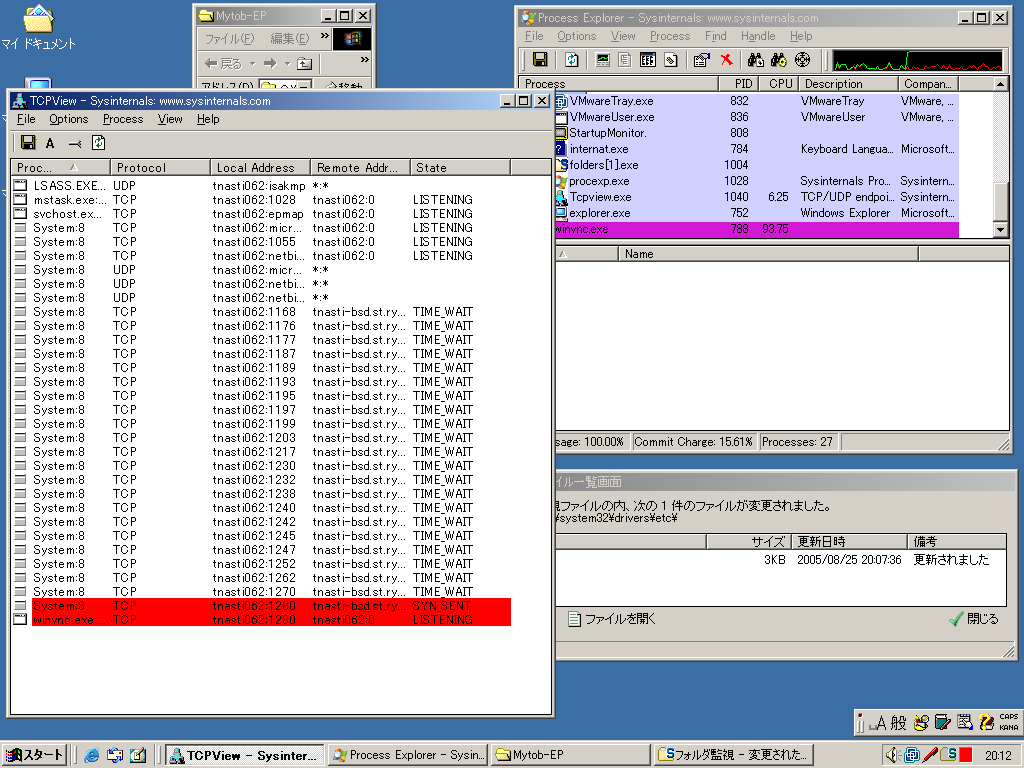Toggle show unconnected endpoints icon in TCPView

(74, 143)
